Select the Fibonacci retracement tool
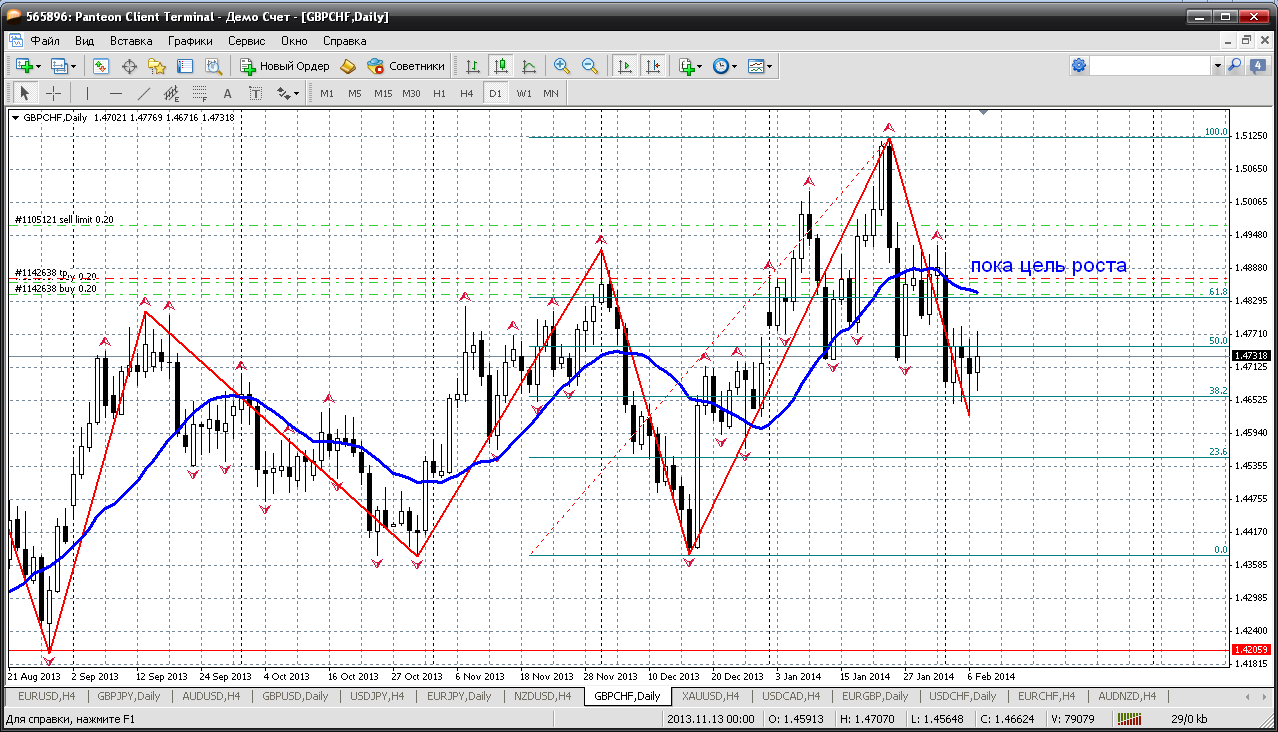This screenshot has height=732, width=1278. tap(199, 93)
